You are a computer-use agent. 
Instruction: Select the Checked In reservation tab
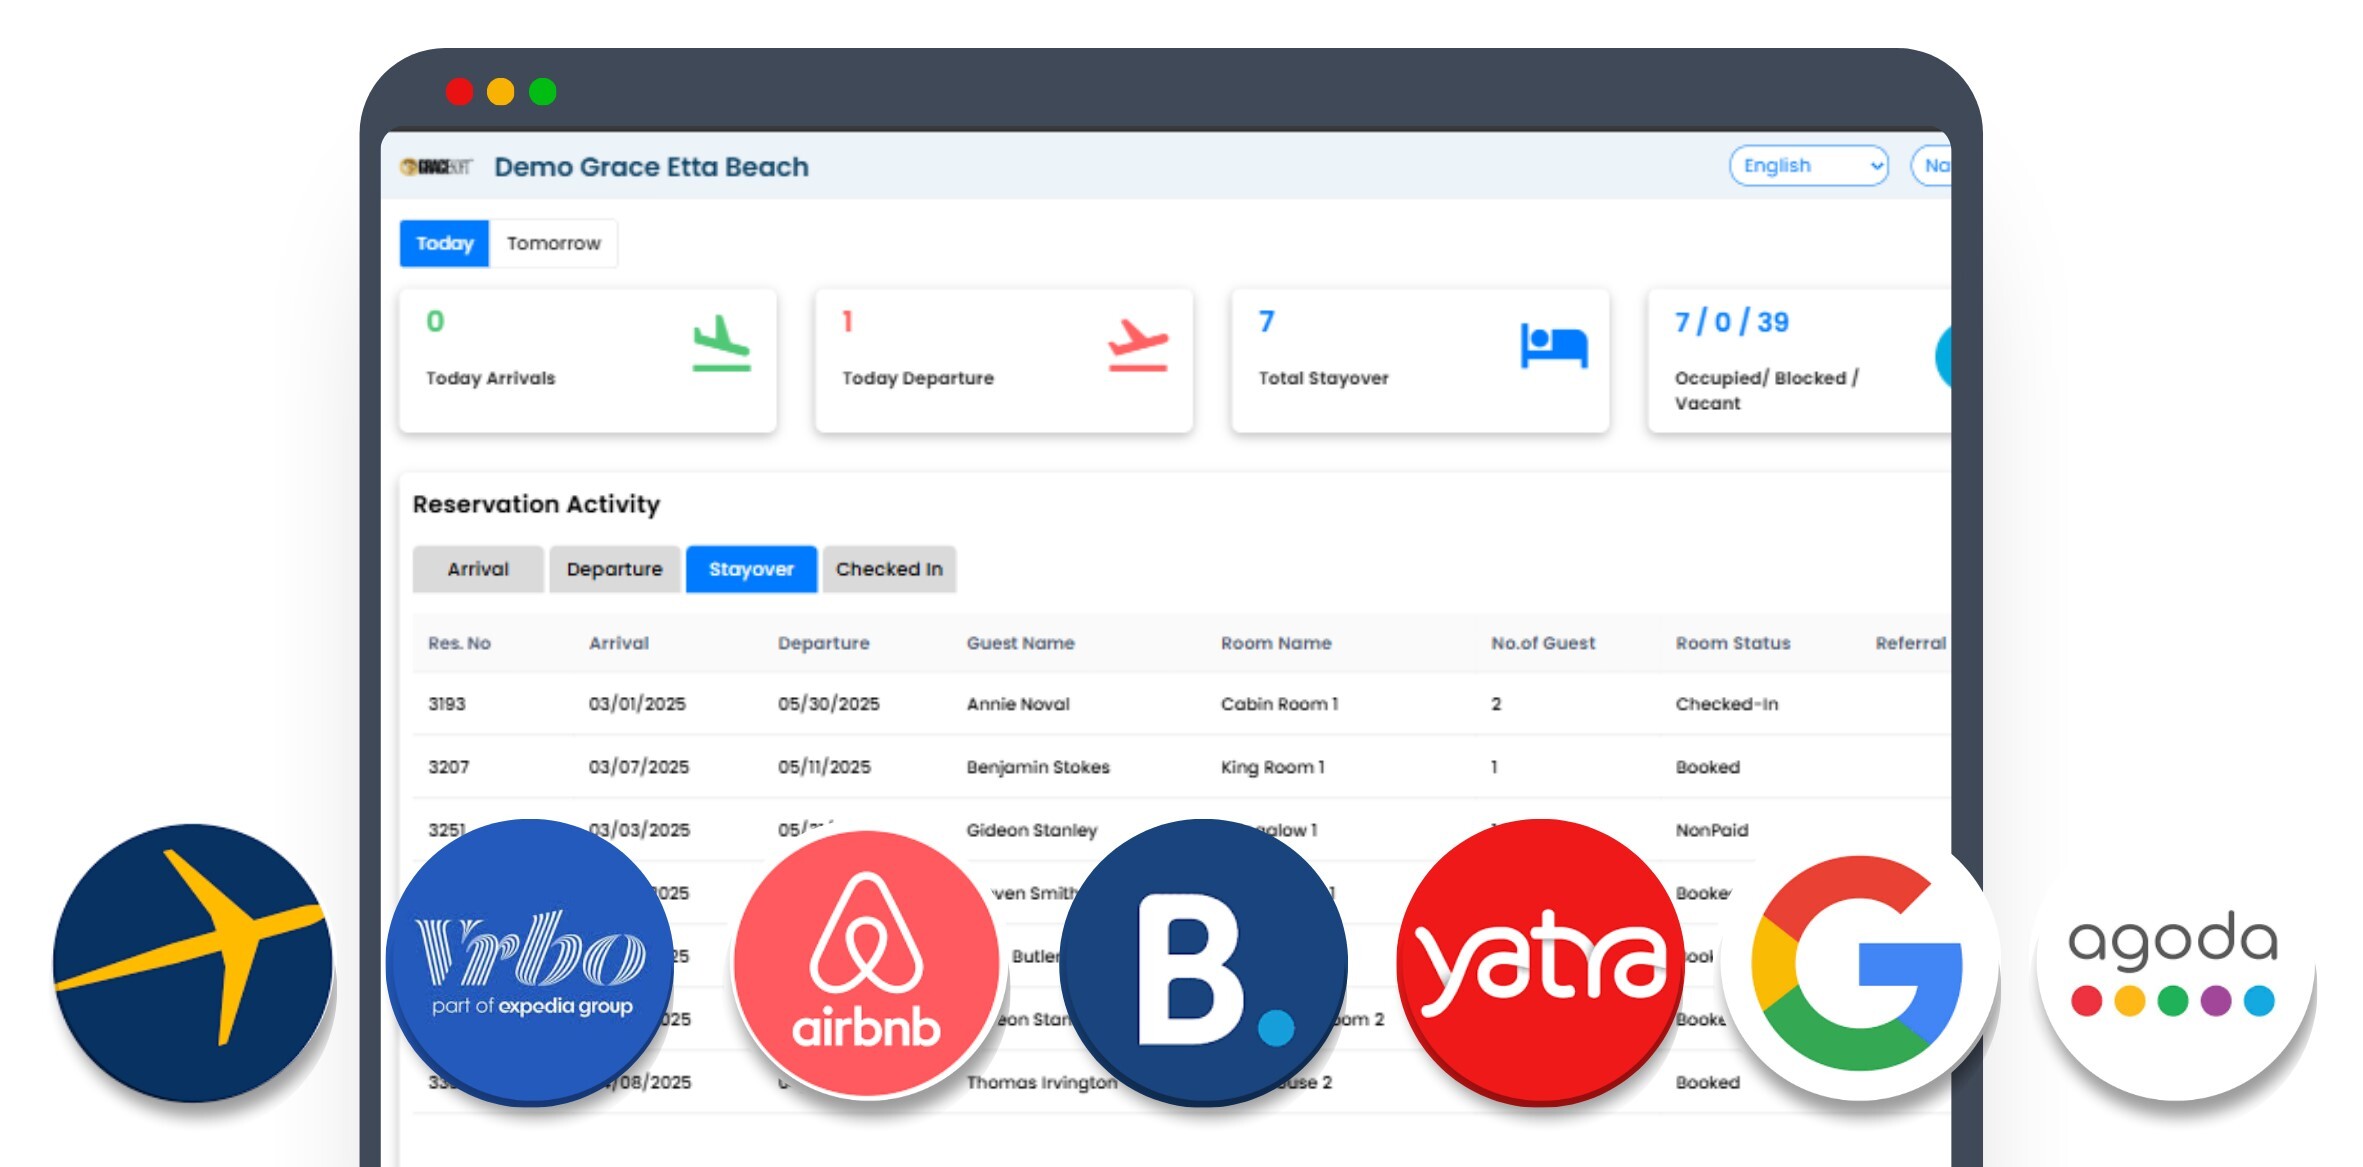pos(889,569)
